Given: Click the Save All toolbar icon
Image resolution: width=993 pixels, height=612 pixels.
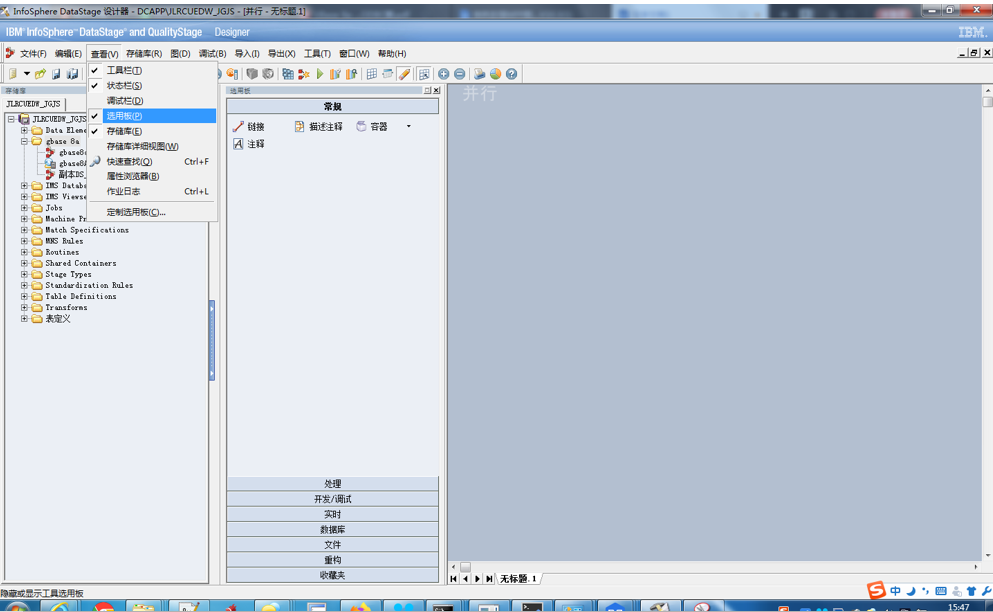Looking at the screenshot, I should point(73,74).
